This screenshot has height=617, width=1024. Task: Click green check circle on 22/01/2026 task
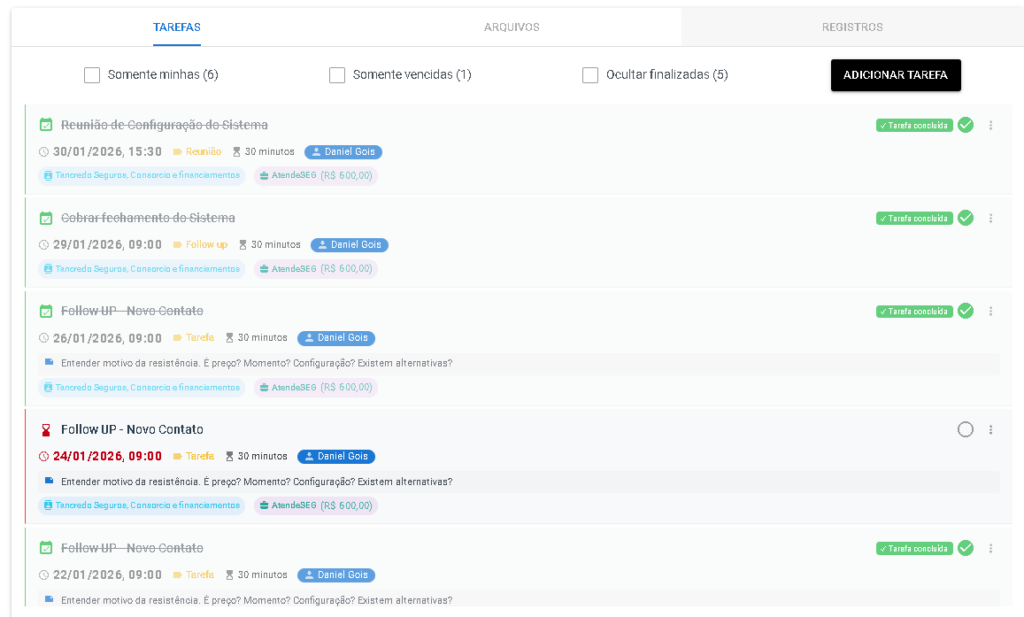(x=965, y=548)
